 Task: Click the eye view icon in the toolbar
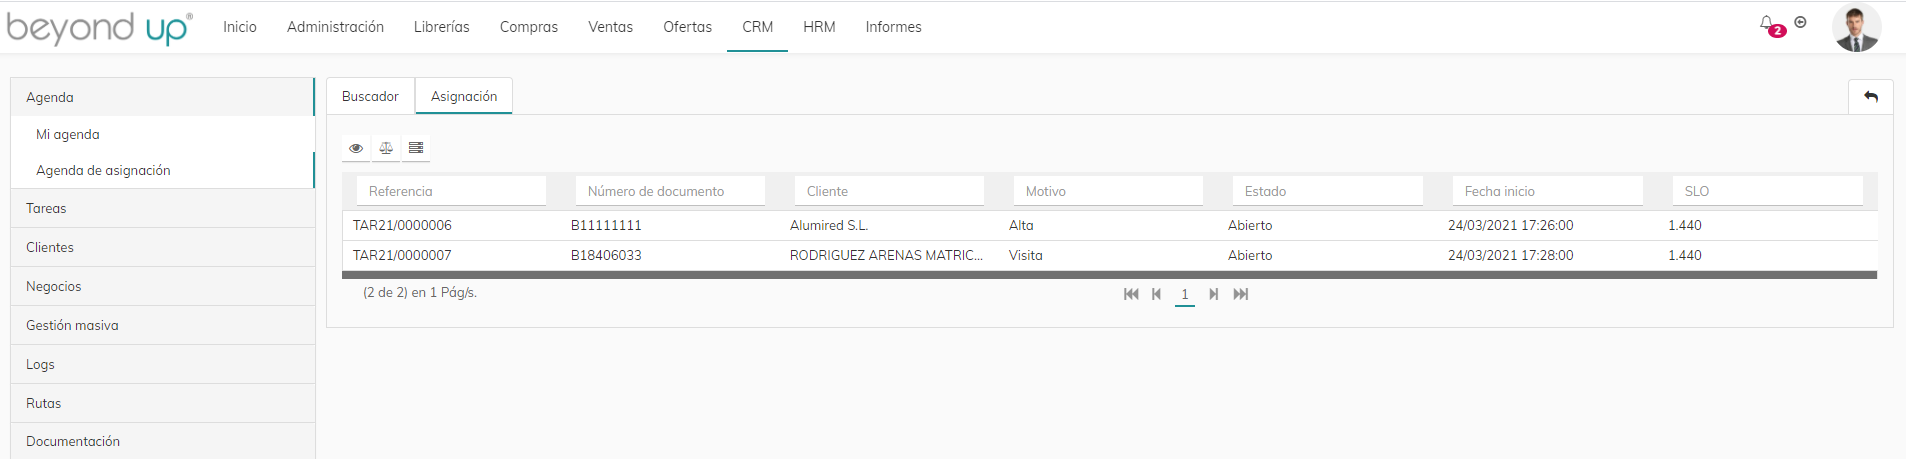coord(356,148)
